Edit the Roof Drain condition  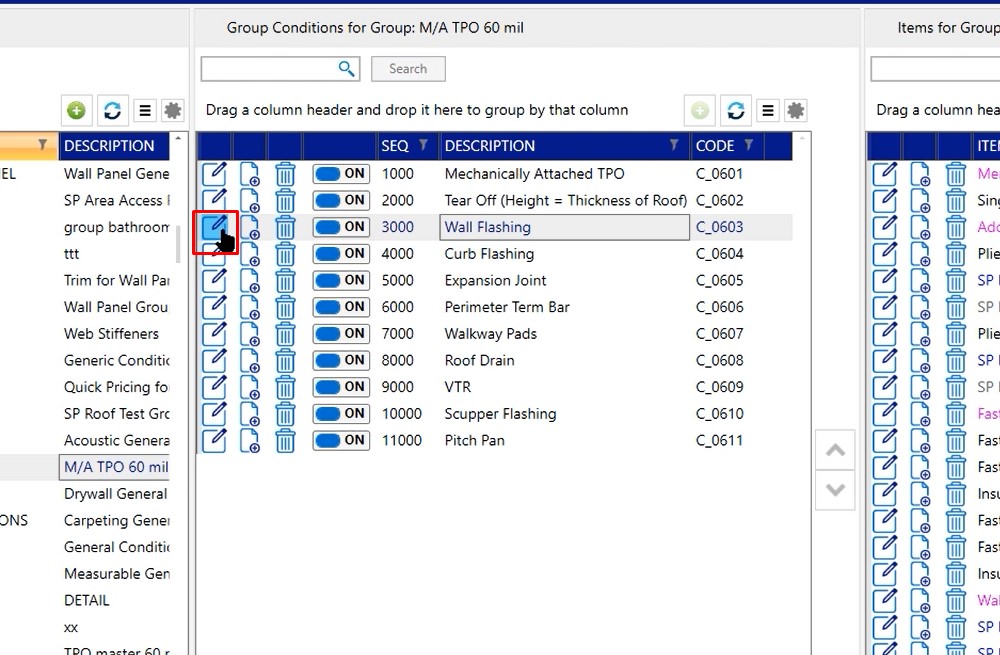[215, 360]
